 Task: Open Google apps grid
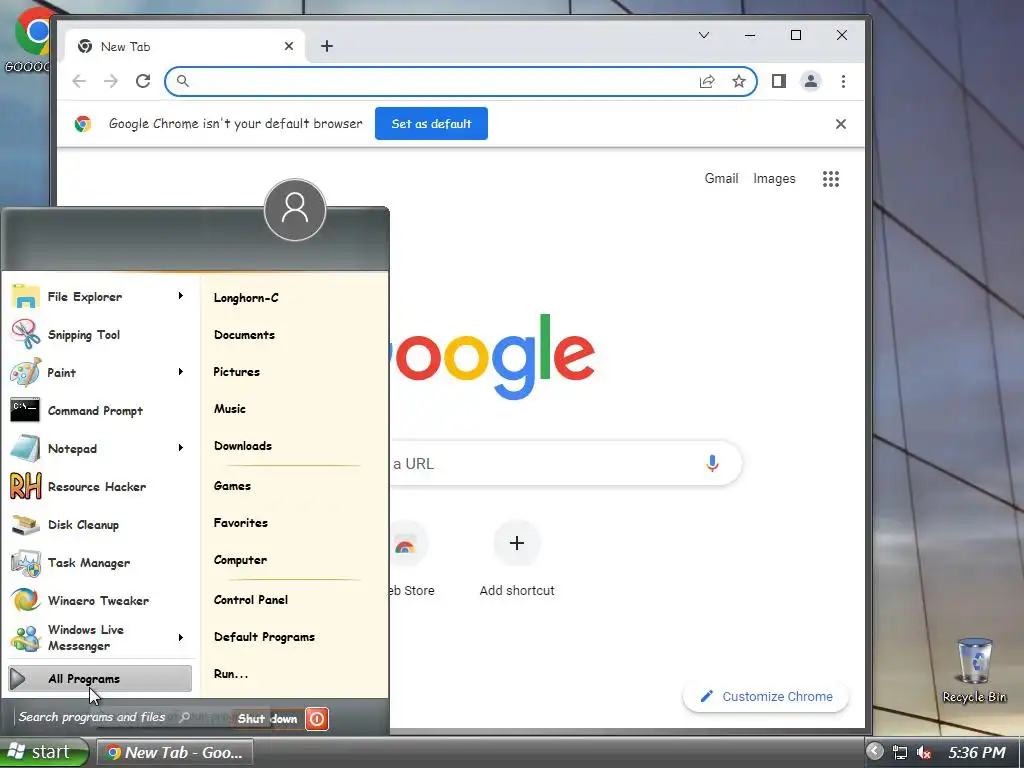point(831,179)
